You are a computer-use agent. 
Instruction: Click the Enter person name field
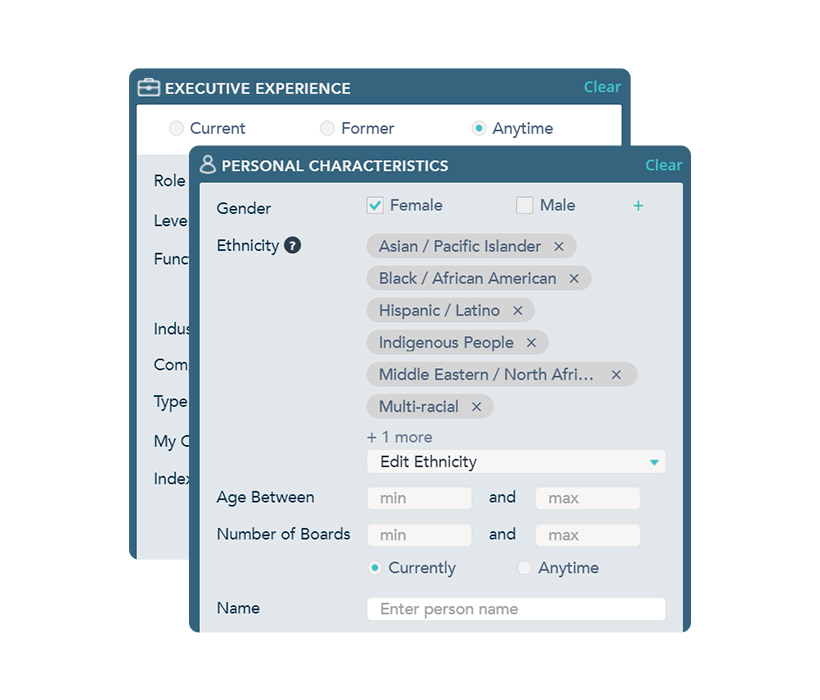click(x=515, y=608)
